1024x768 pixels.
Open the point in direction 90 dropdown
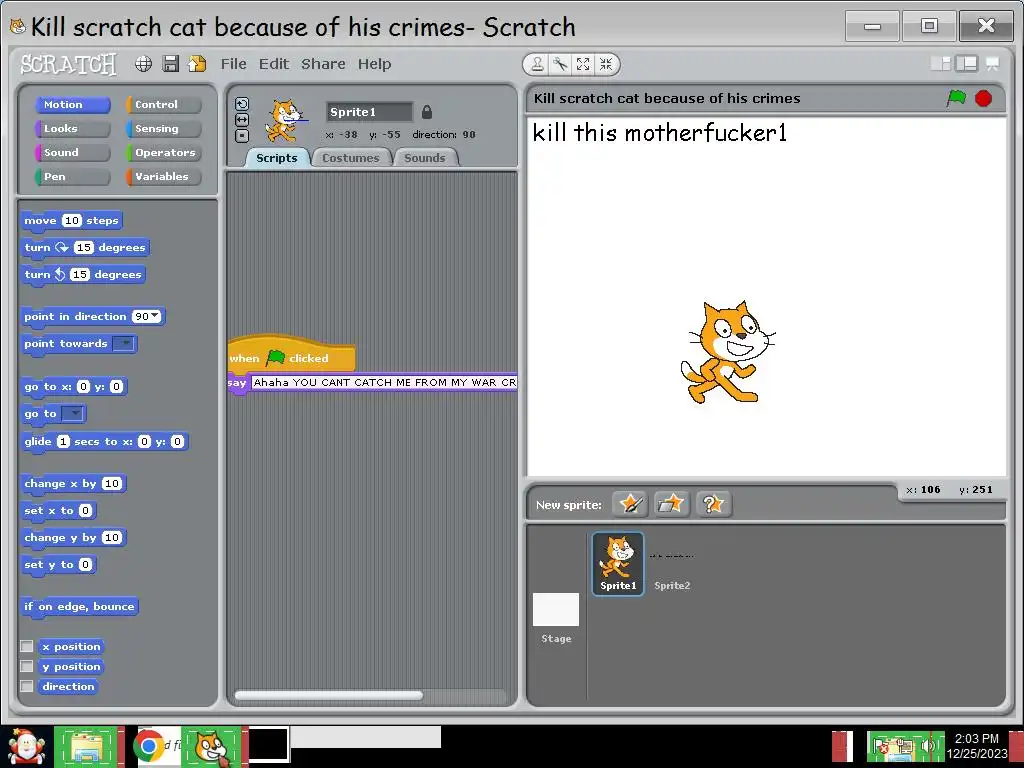pyautogui.click(x=155, y=316)
